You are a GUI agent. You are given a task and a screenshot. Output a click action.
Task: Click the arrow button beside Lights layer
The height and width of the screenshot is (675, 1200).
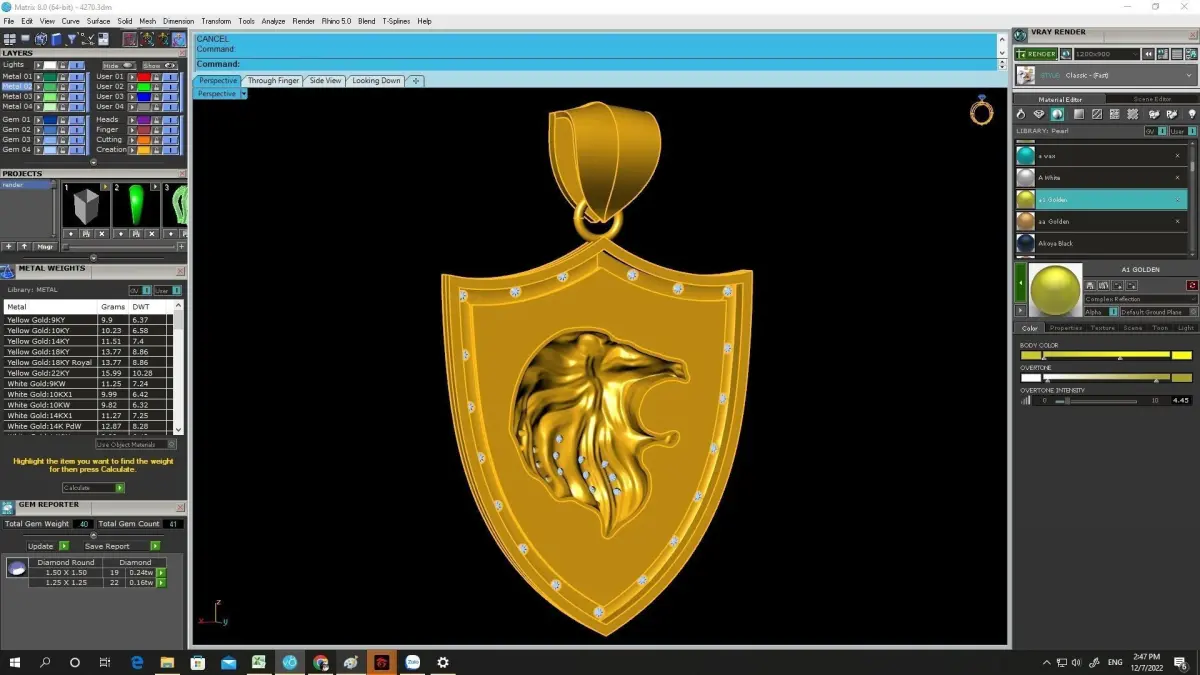39,65
